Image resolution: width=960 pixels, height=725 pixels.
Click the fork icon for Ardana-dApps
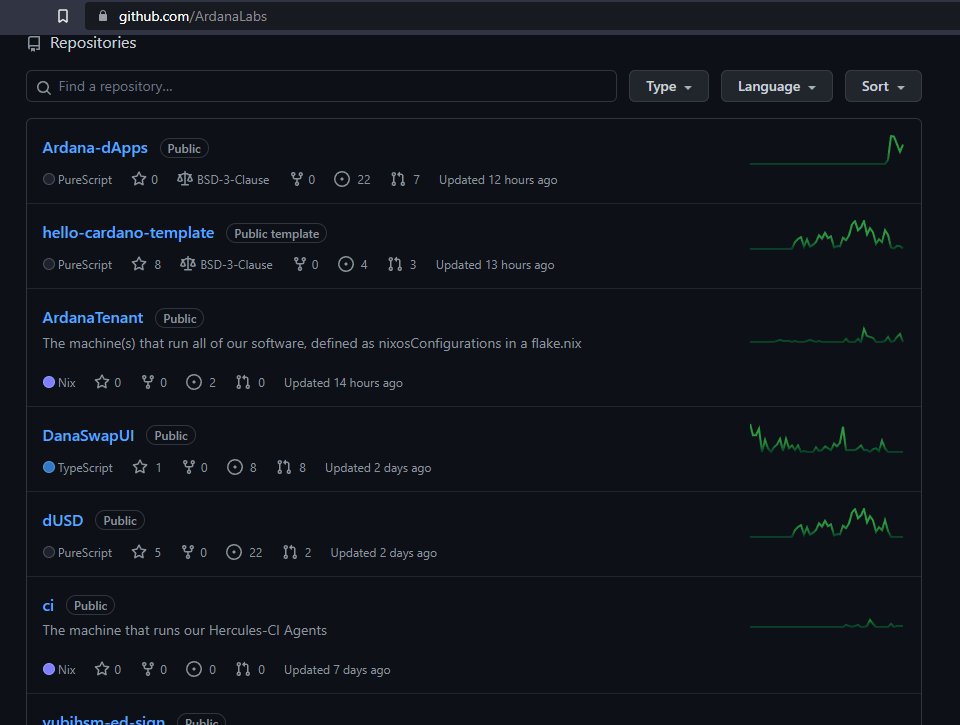(x=297, y=179)
